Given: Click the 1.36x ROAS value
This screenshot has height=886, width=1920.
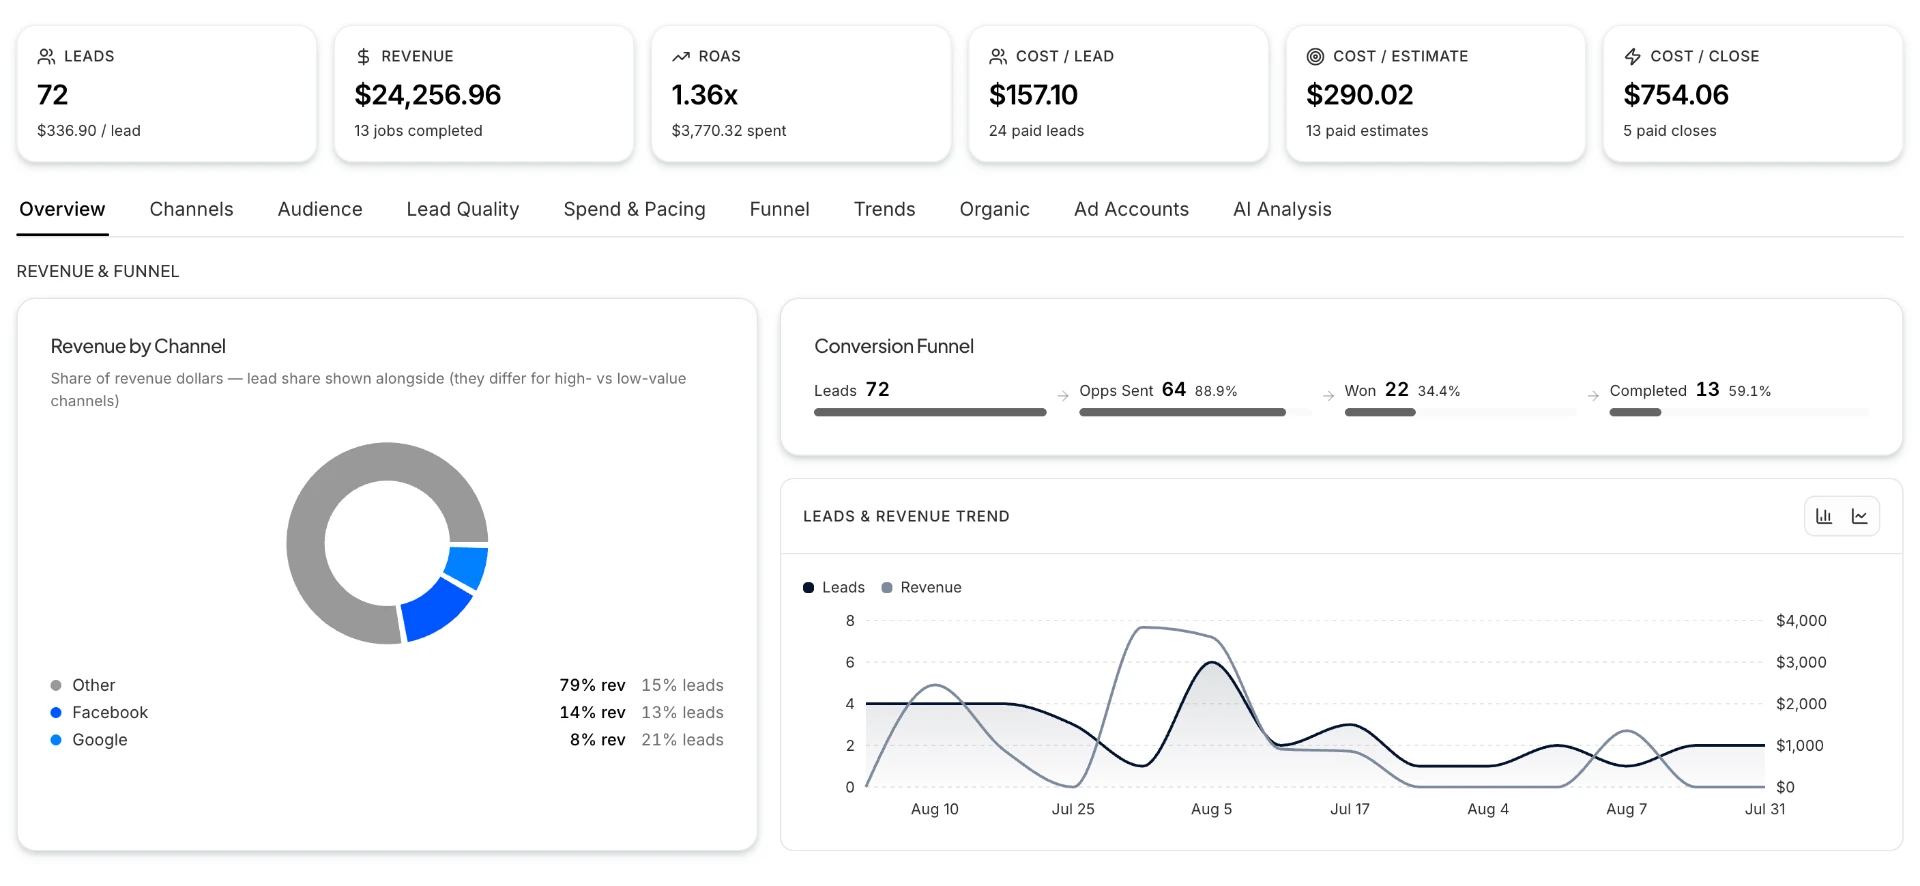Looking at the screenshot, I should pyautogui.click(x=705, y=95).
